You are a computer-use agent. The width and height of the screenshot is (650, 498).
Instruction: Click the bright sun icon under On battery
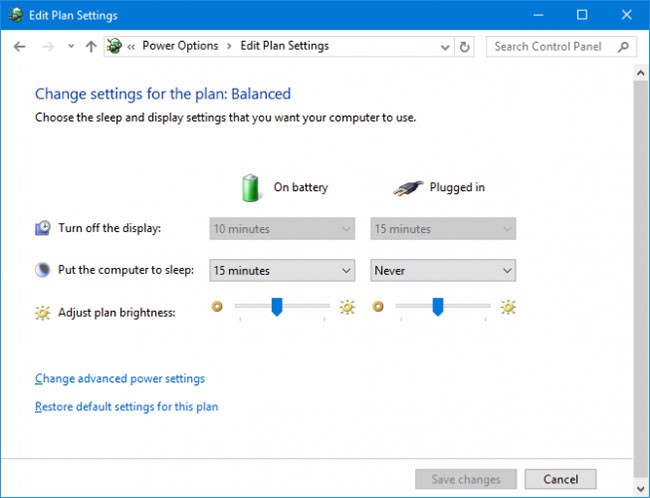pos(347,307)
